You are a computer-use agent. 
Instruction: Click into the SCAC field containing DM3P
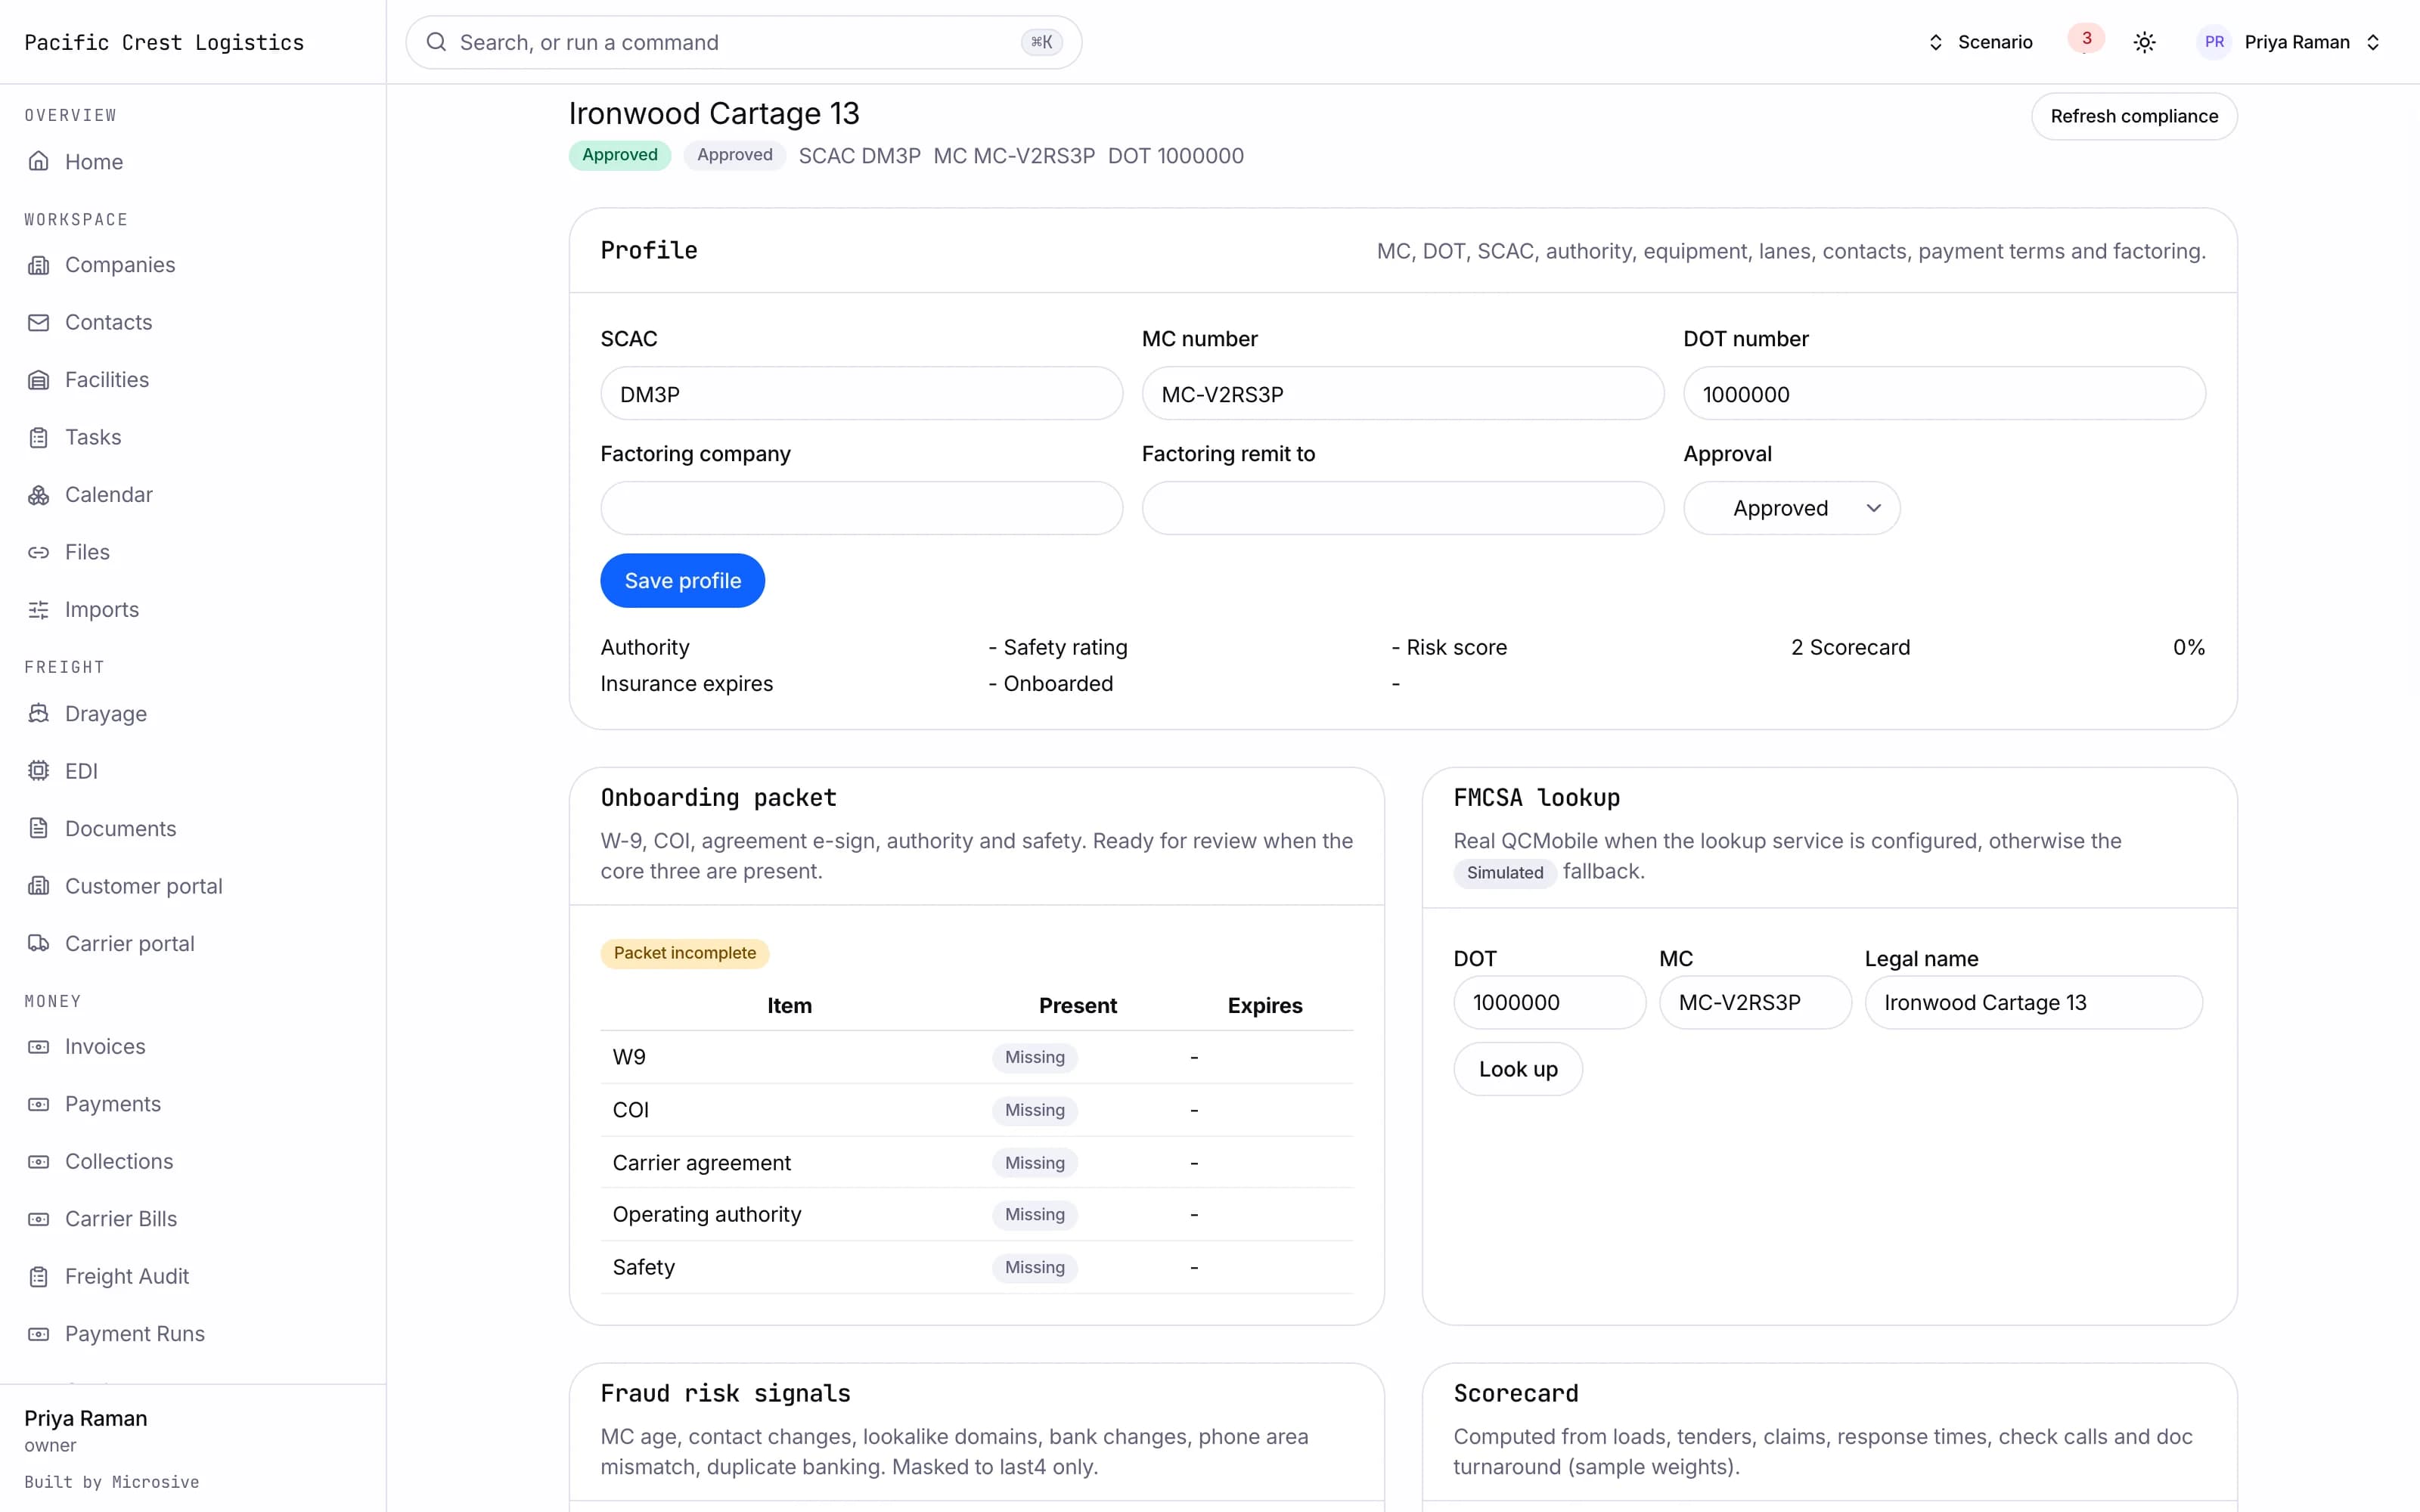(x=861, y=394)
